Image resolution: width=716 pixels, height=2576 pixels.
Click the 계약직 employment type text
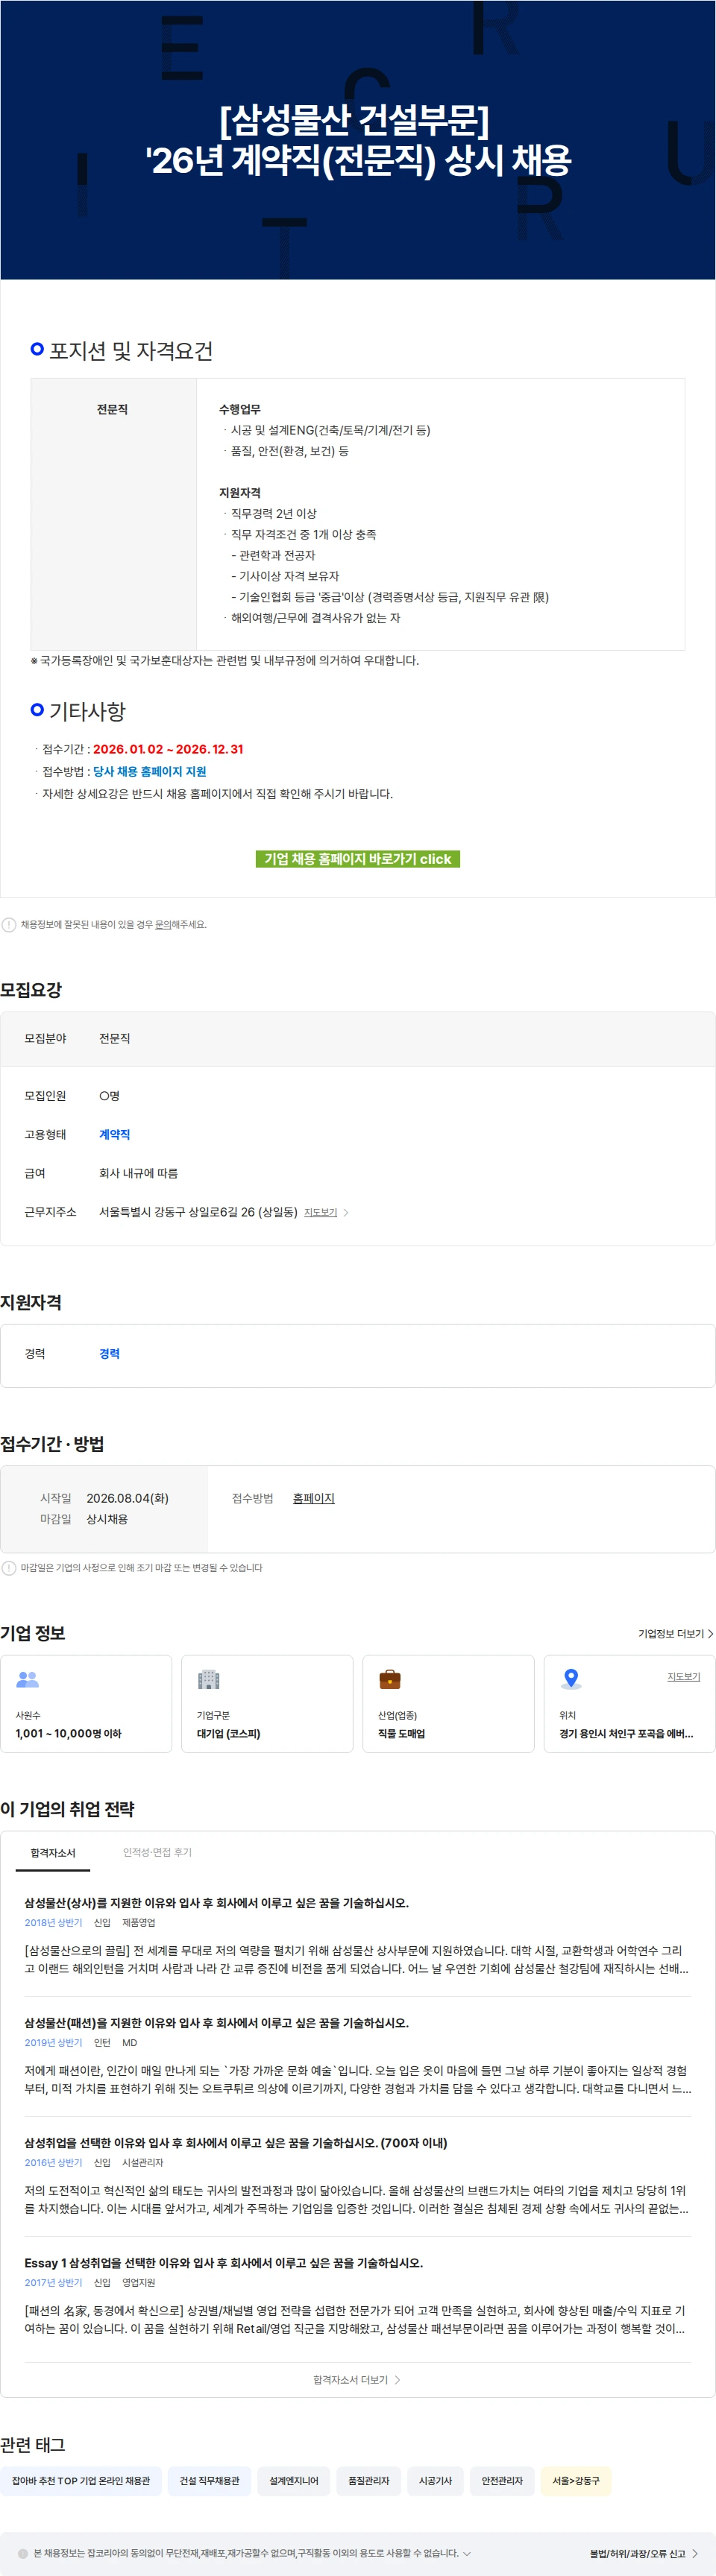click(114, 1134)
